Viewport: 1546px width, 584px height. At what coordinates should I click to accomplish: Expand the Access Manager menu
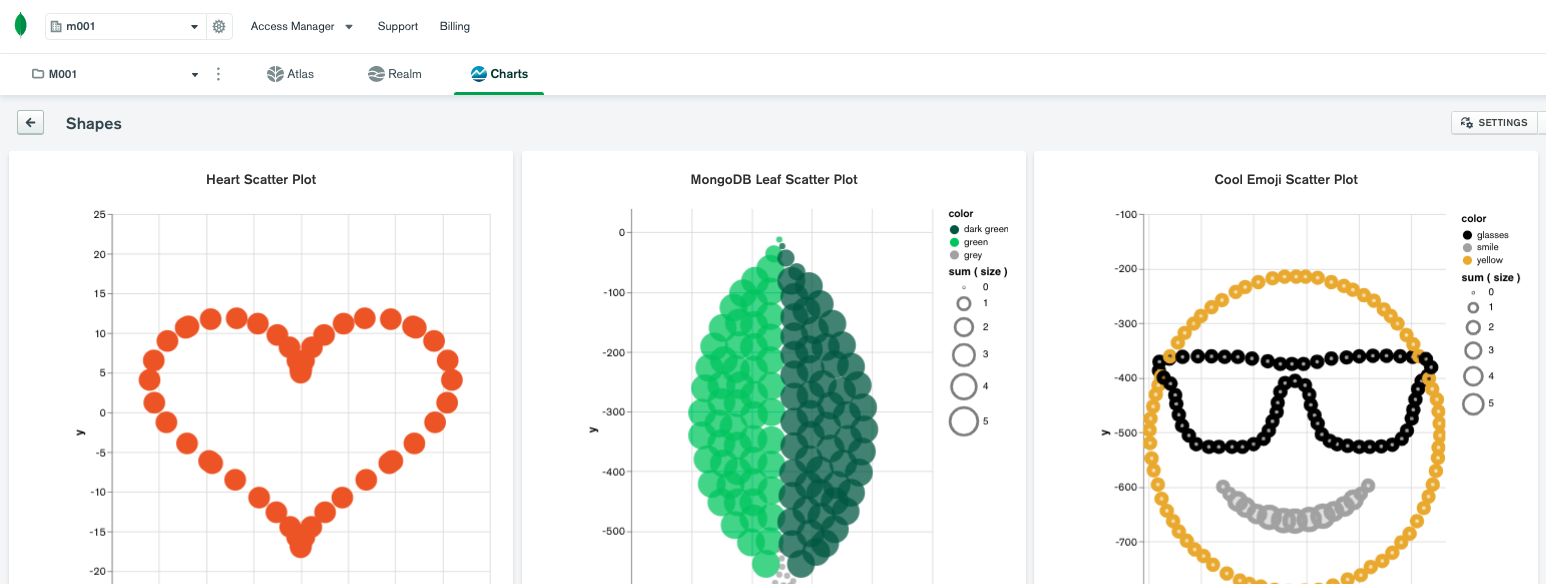(x=302, y=27)
